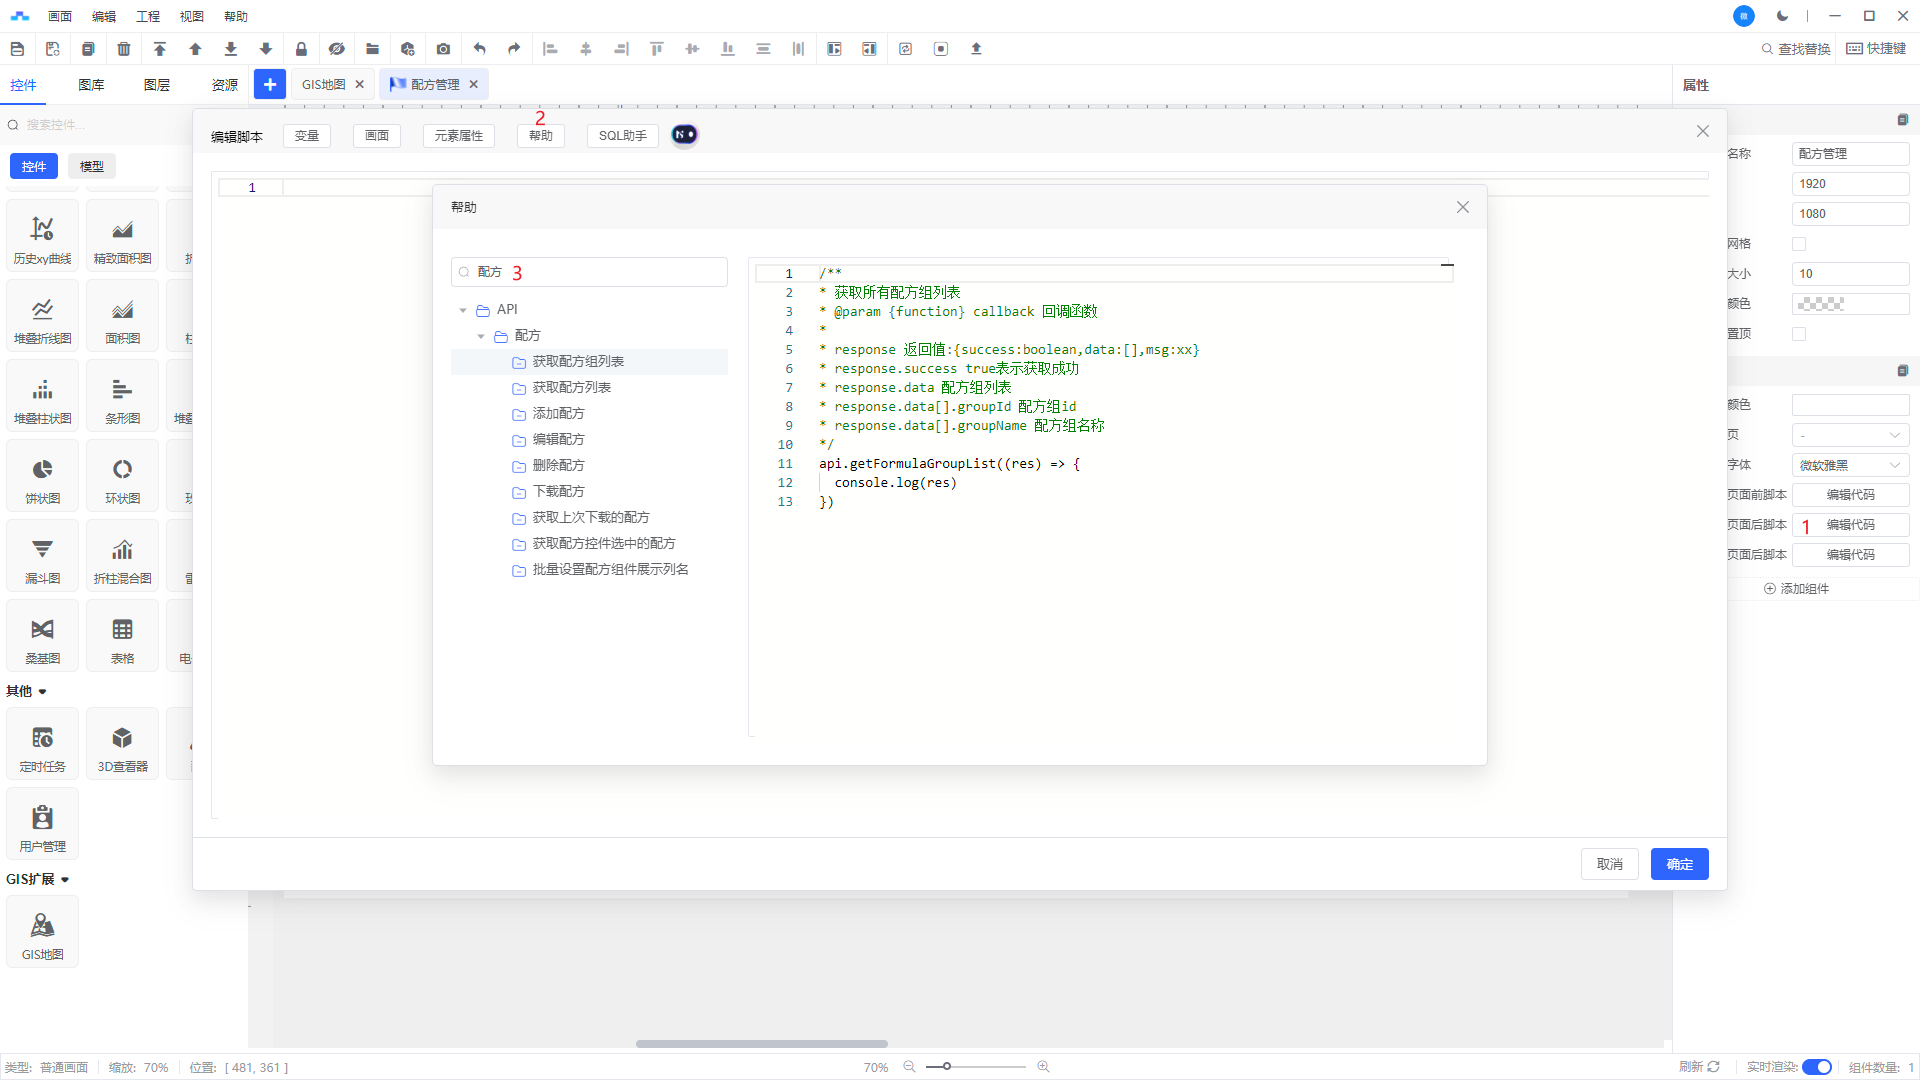Click the lock icon in toolbar
This screenshot has width=1920, height=1080.
(x=301, y=49)
